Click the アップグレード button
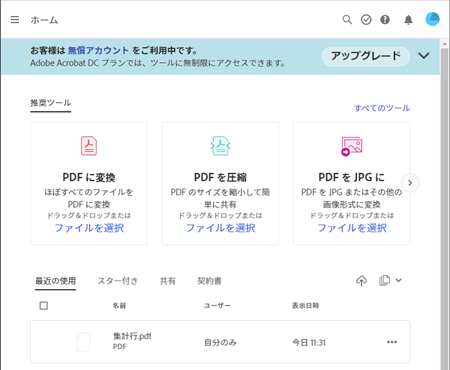This screenshot has width=450, height=370. 366,56
